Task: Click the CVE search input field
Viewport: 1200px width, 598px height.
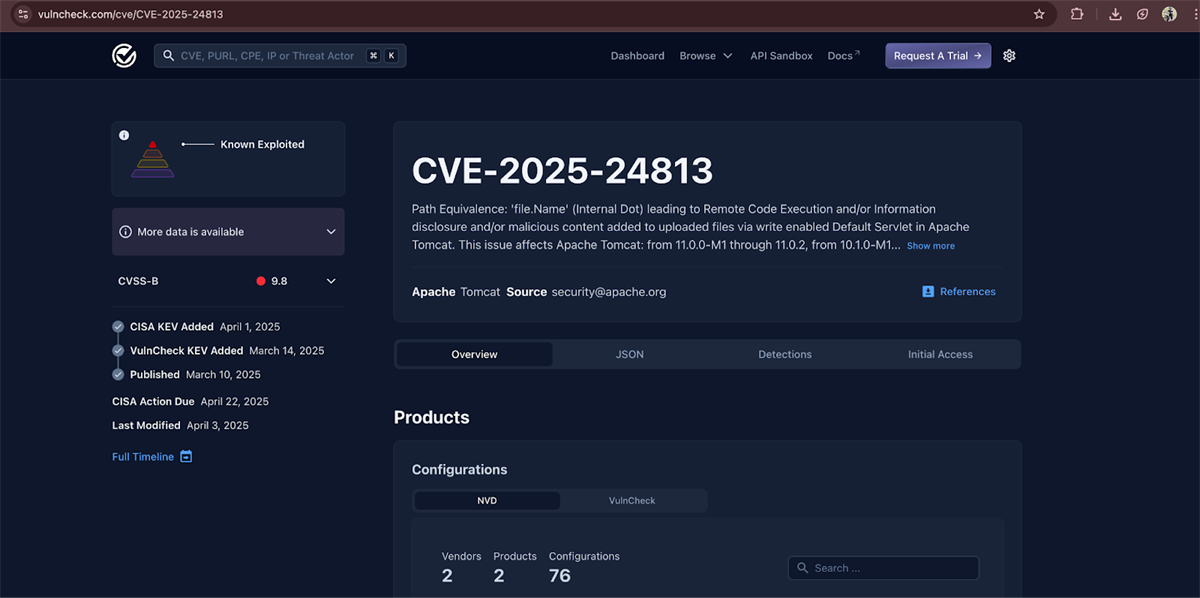Action: pyautogui.click(x=280, y=56)
